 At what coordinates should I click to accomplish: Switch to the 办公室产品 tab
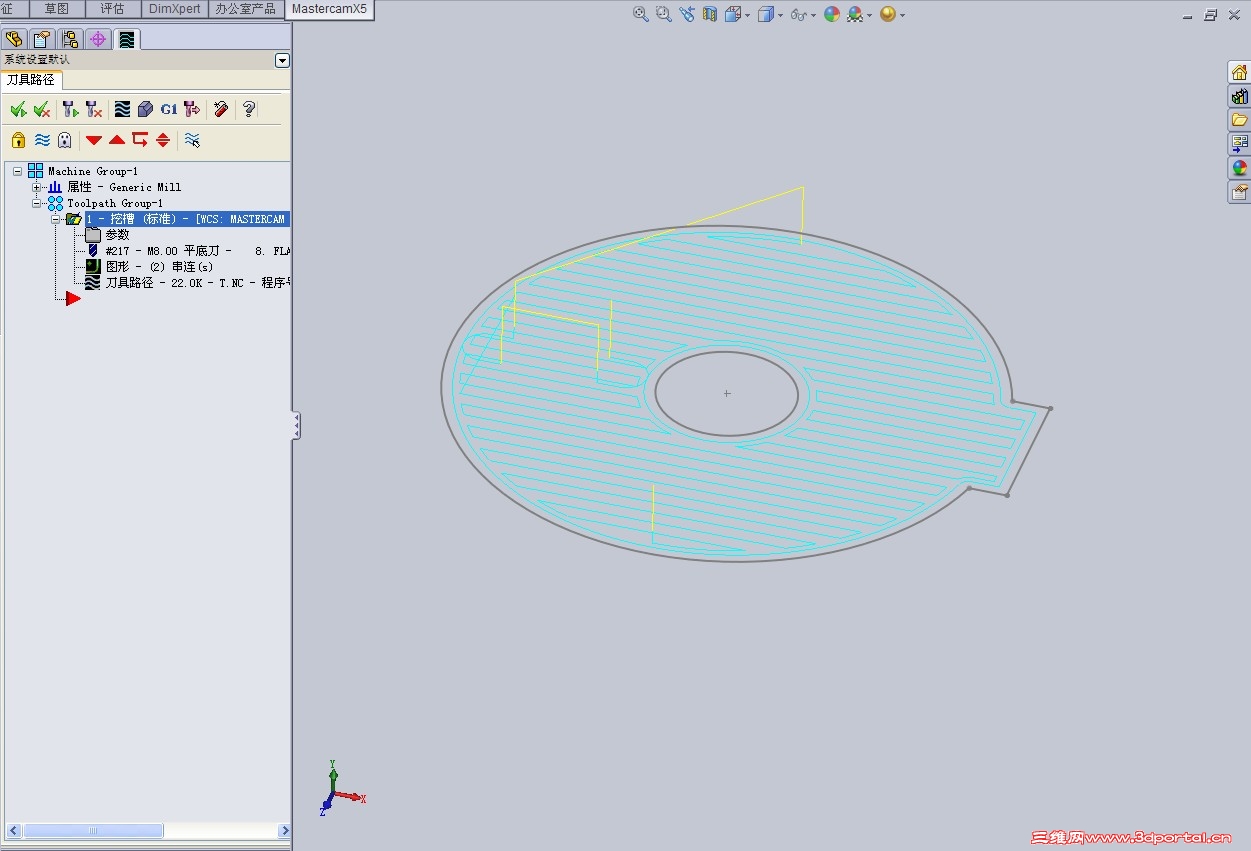tap(245, 8)
